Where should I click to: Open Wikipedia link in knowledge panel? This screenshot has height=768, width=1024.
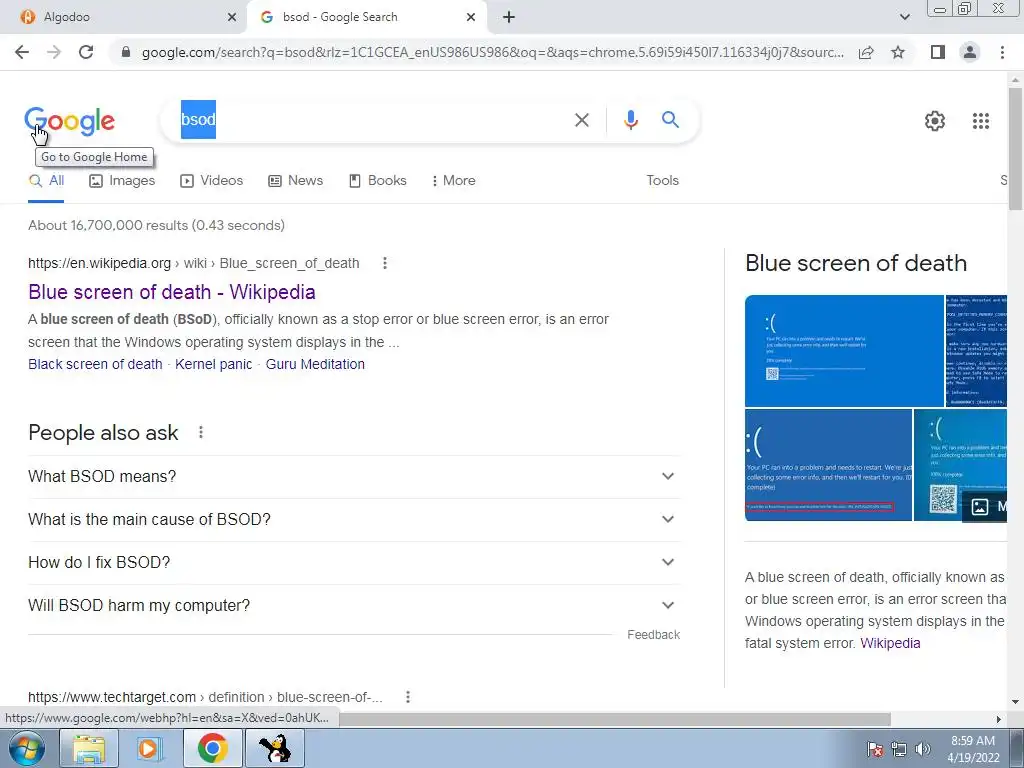(x=890, y=643)
